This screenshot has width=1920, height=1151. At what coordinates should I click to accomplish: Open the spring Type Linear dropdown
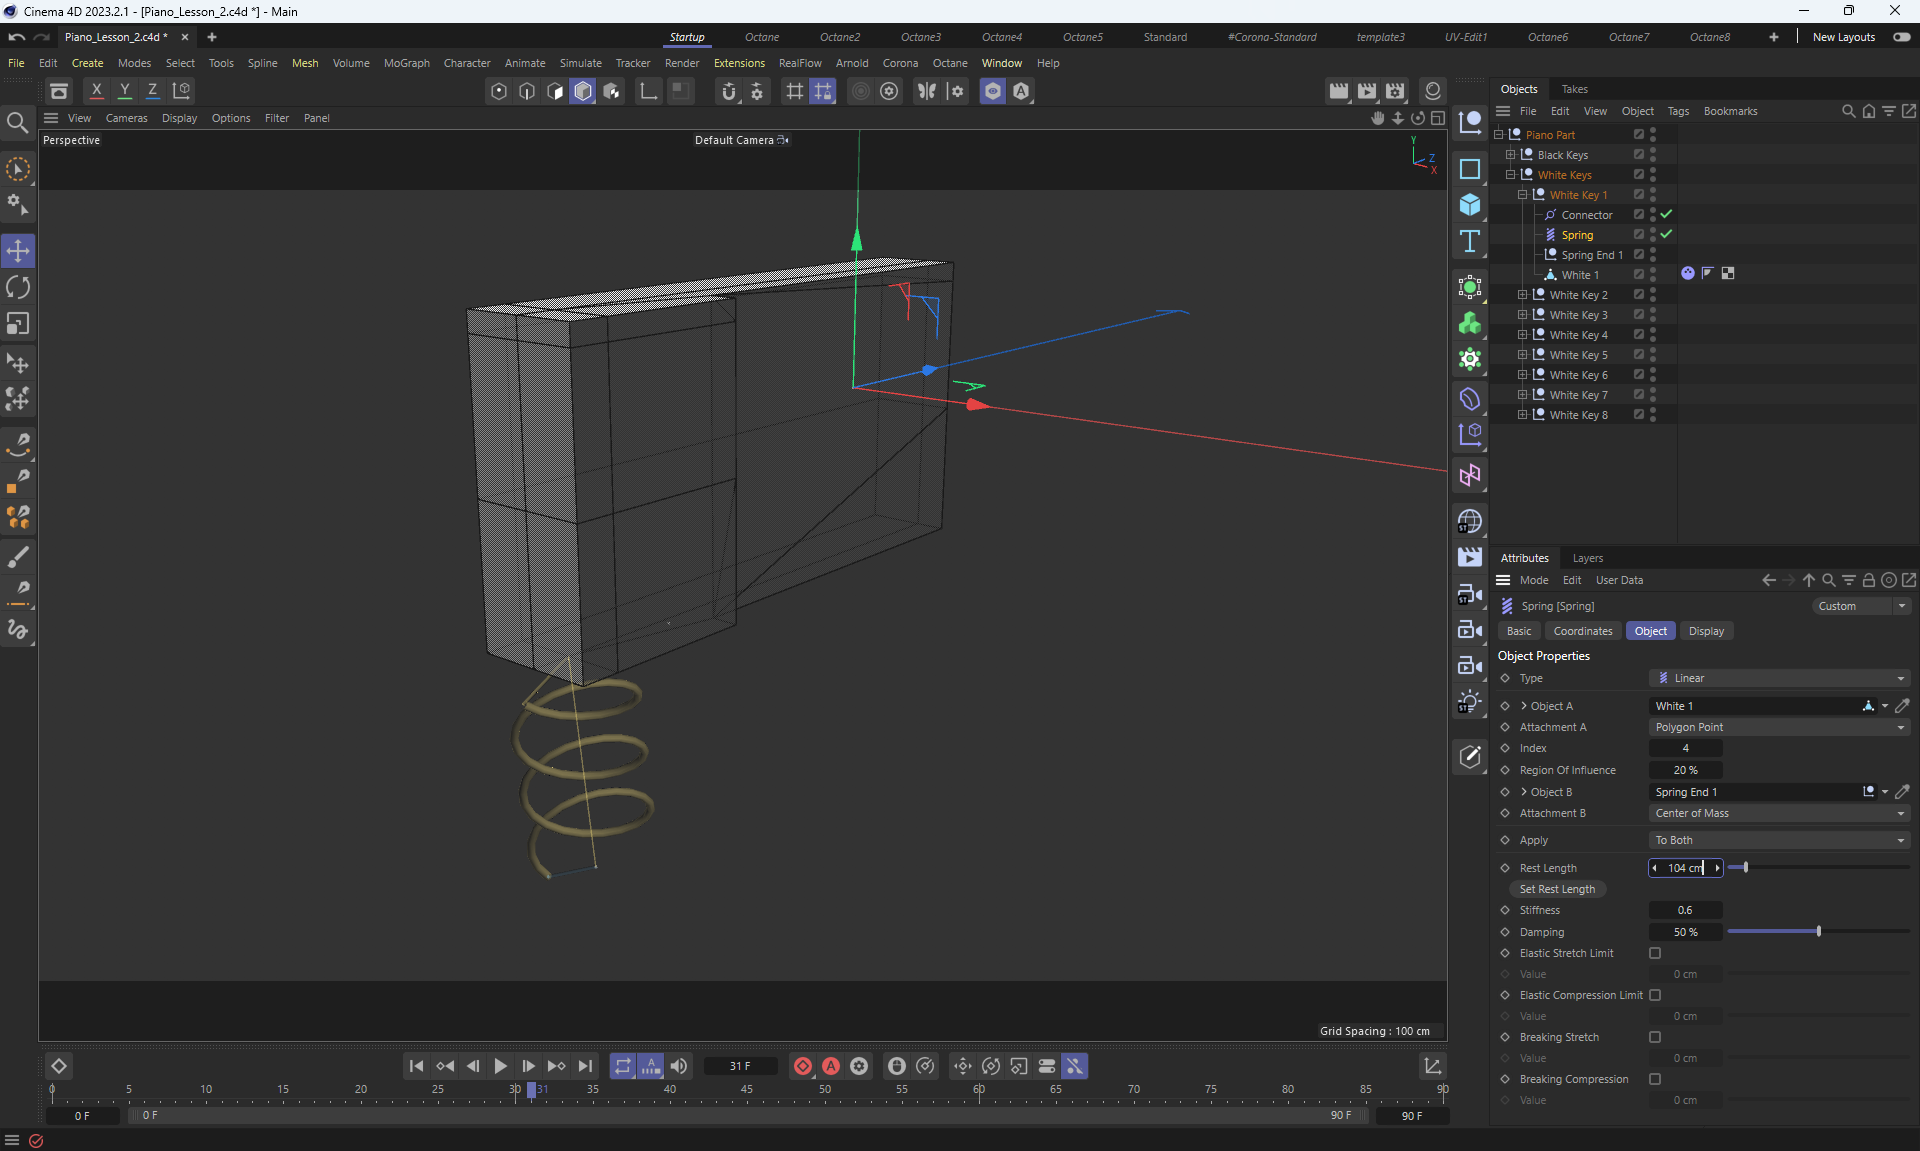tap(1779, 678)
